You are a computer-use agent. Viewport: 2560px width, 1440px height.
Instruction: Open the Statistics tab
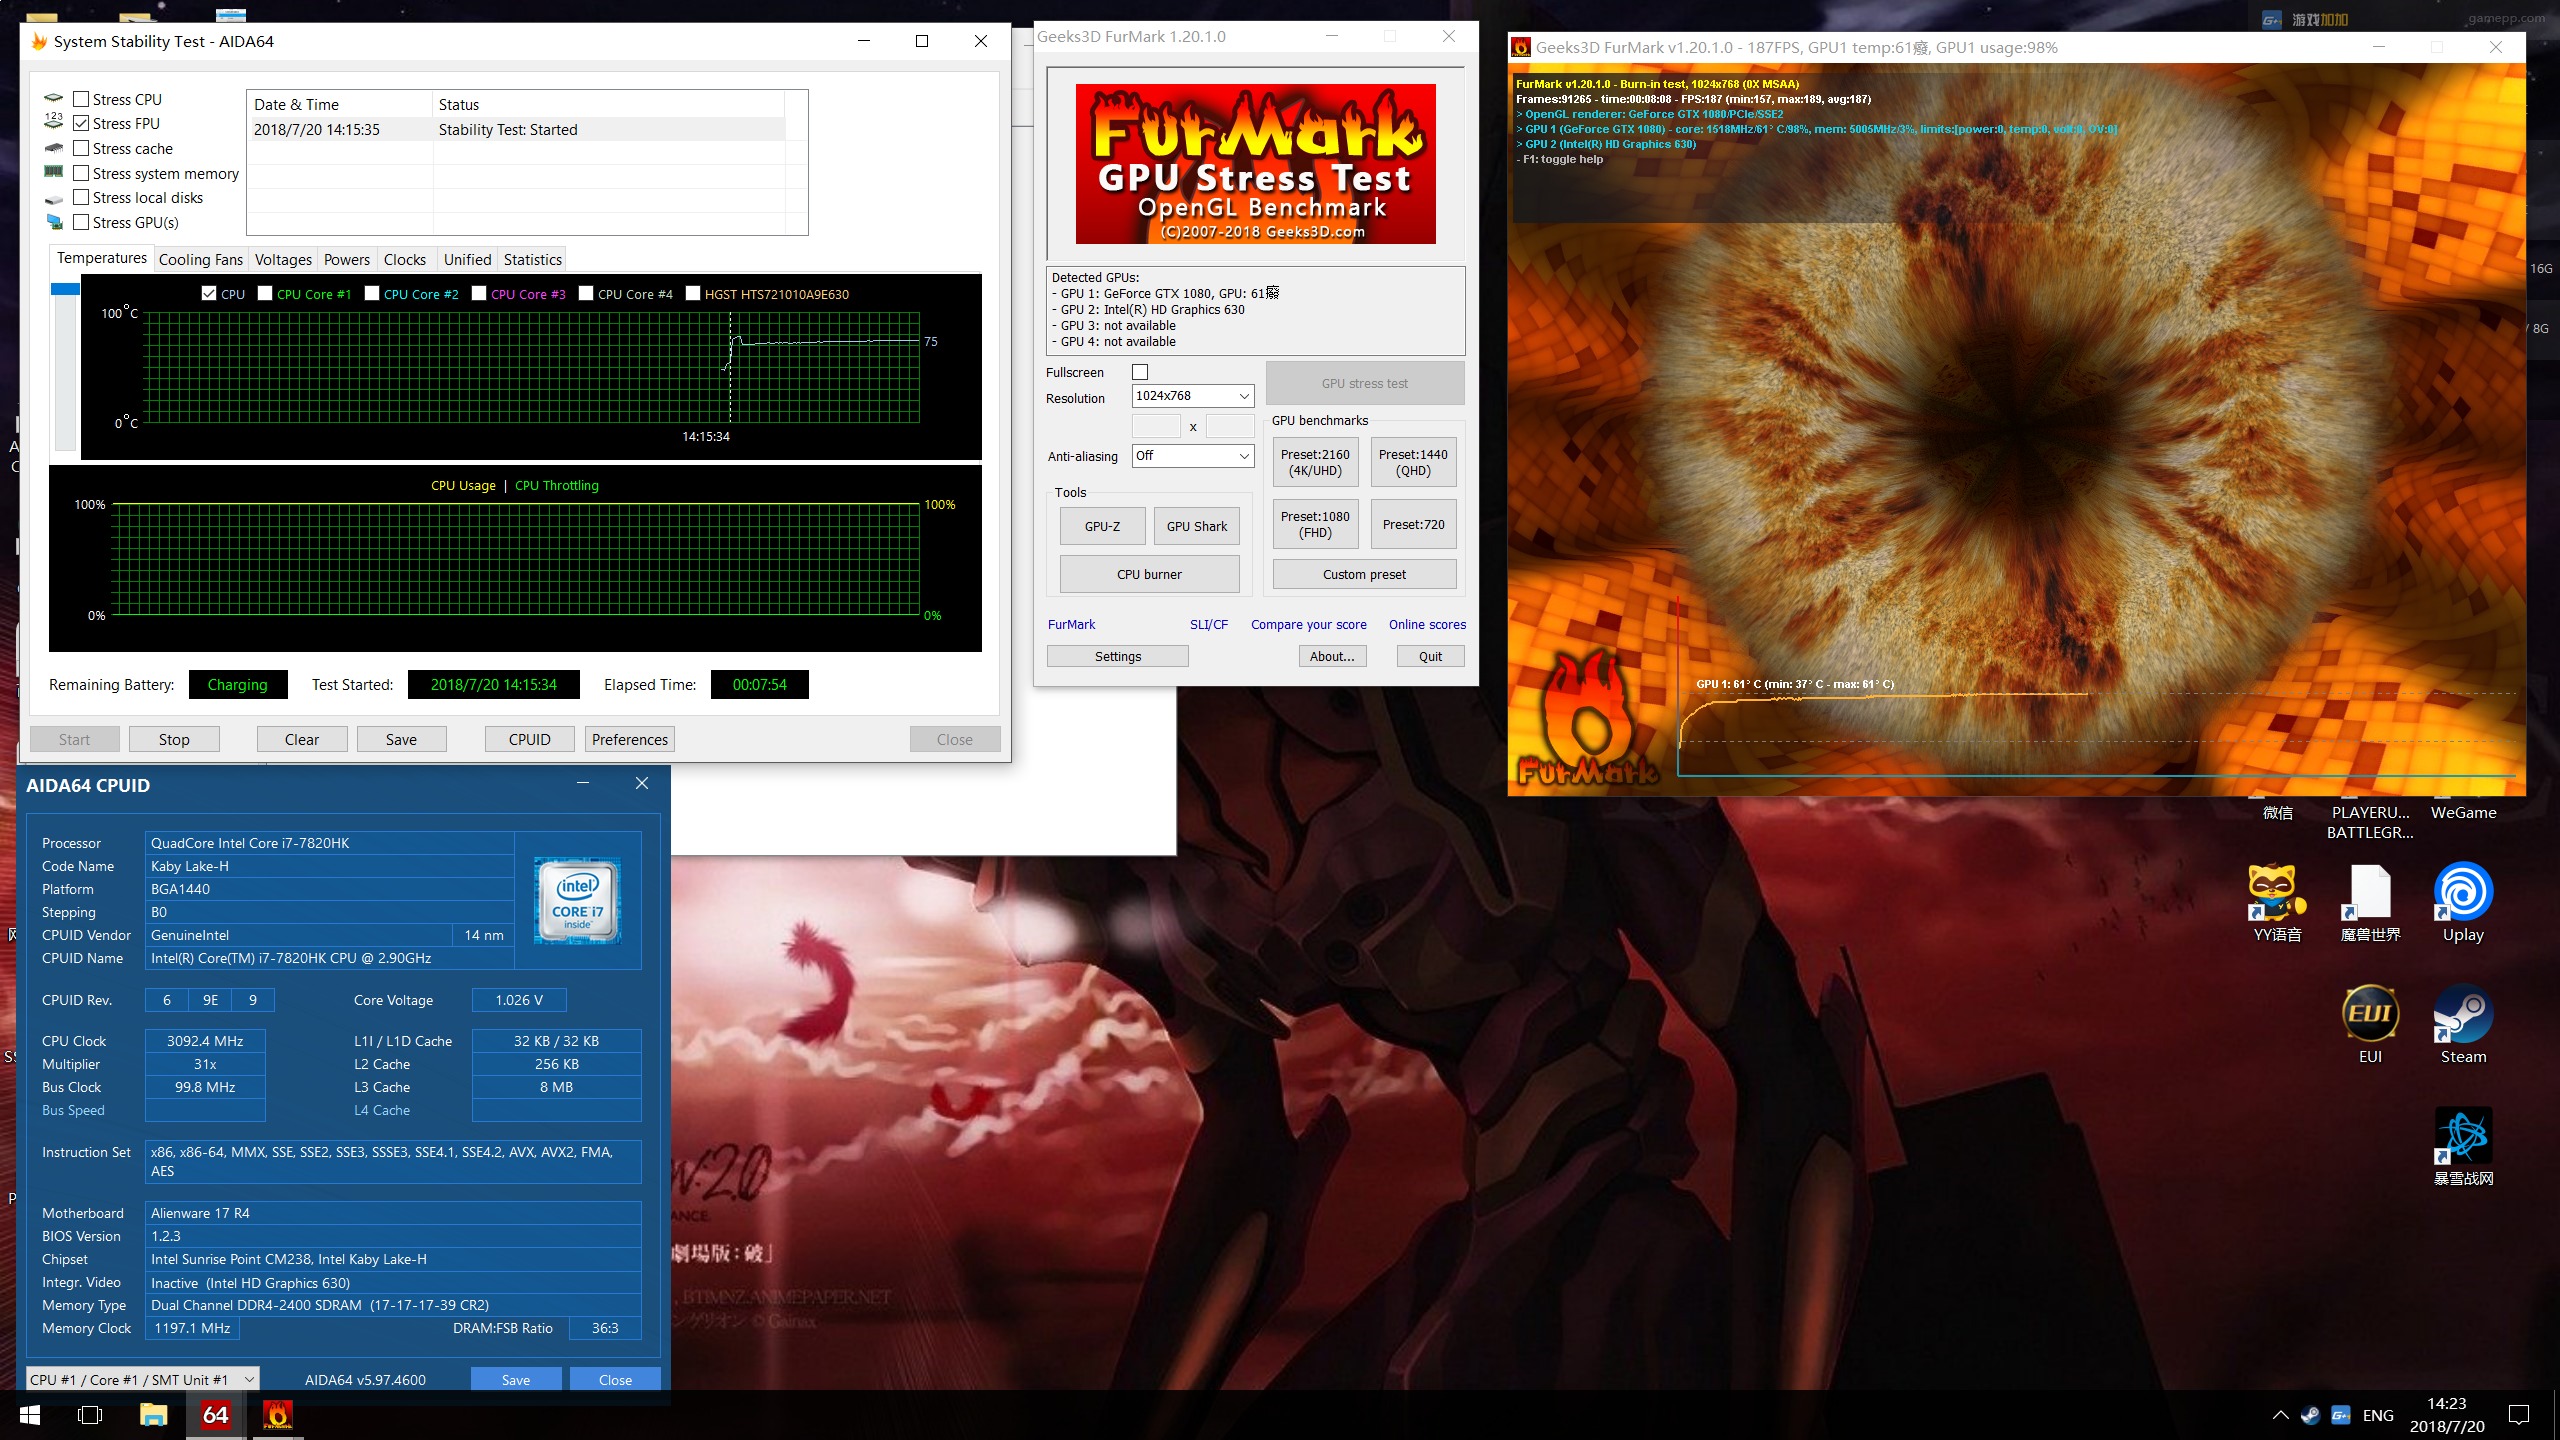point(532,260)
